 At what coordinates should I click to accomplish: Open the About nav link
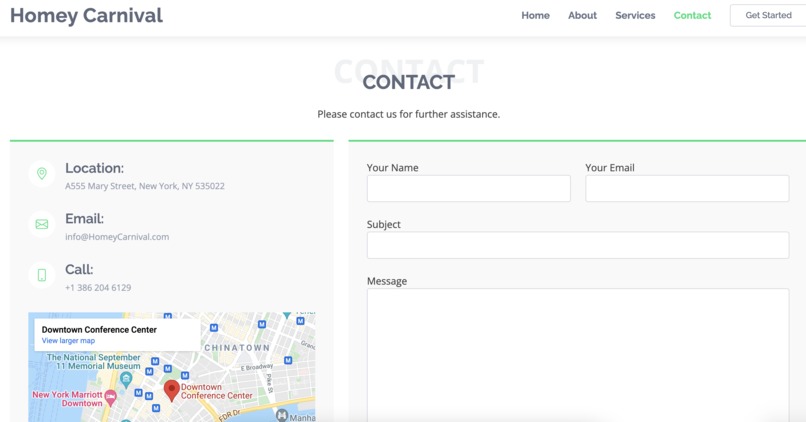click(x=582, y=15)
